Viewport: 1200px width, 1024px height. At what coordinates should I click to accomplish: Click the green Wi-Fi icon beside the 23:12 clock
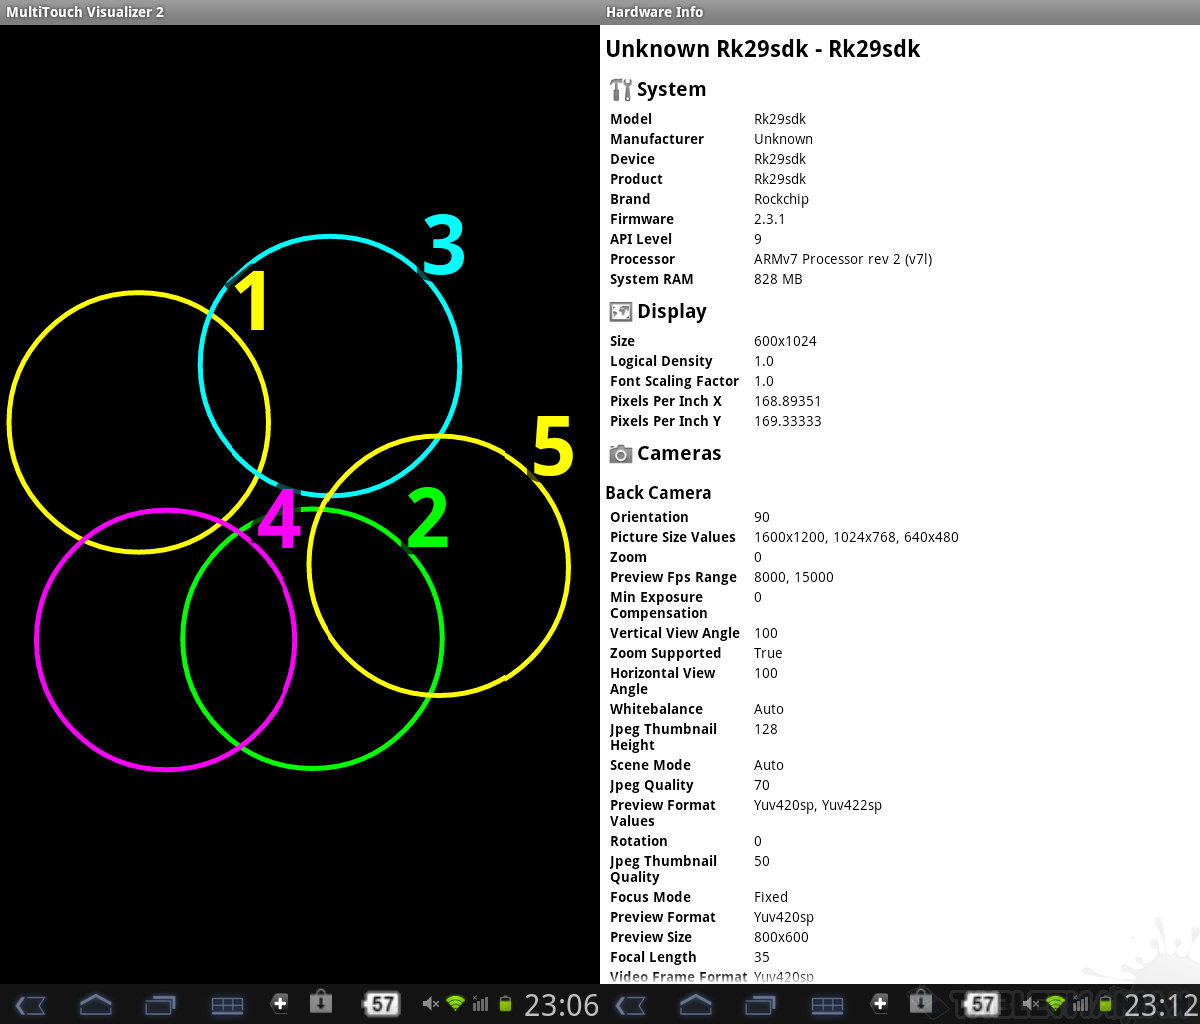click(x=1056, y=1004)
